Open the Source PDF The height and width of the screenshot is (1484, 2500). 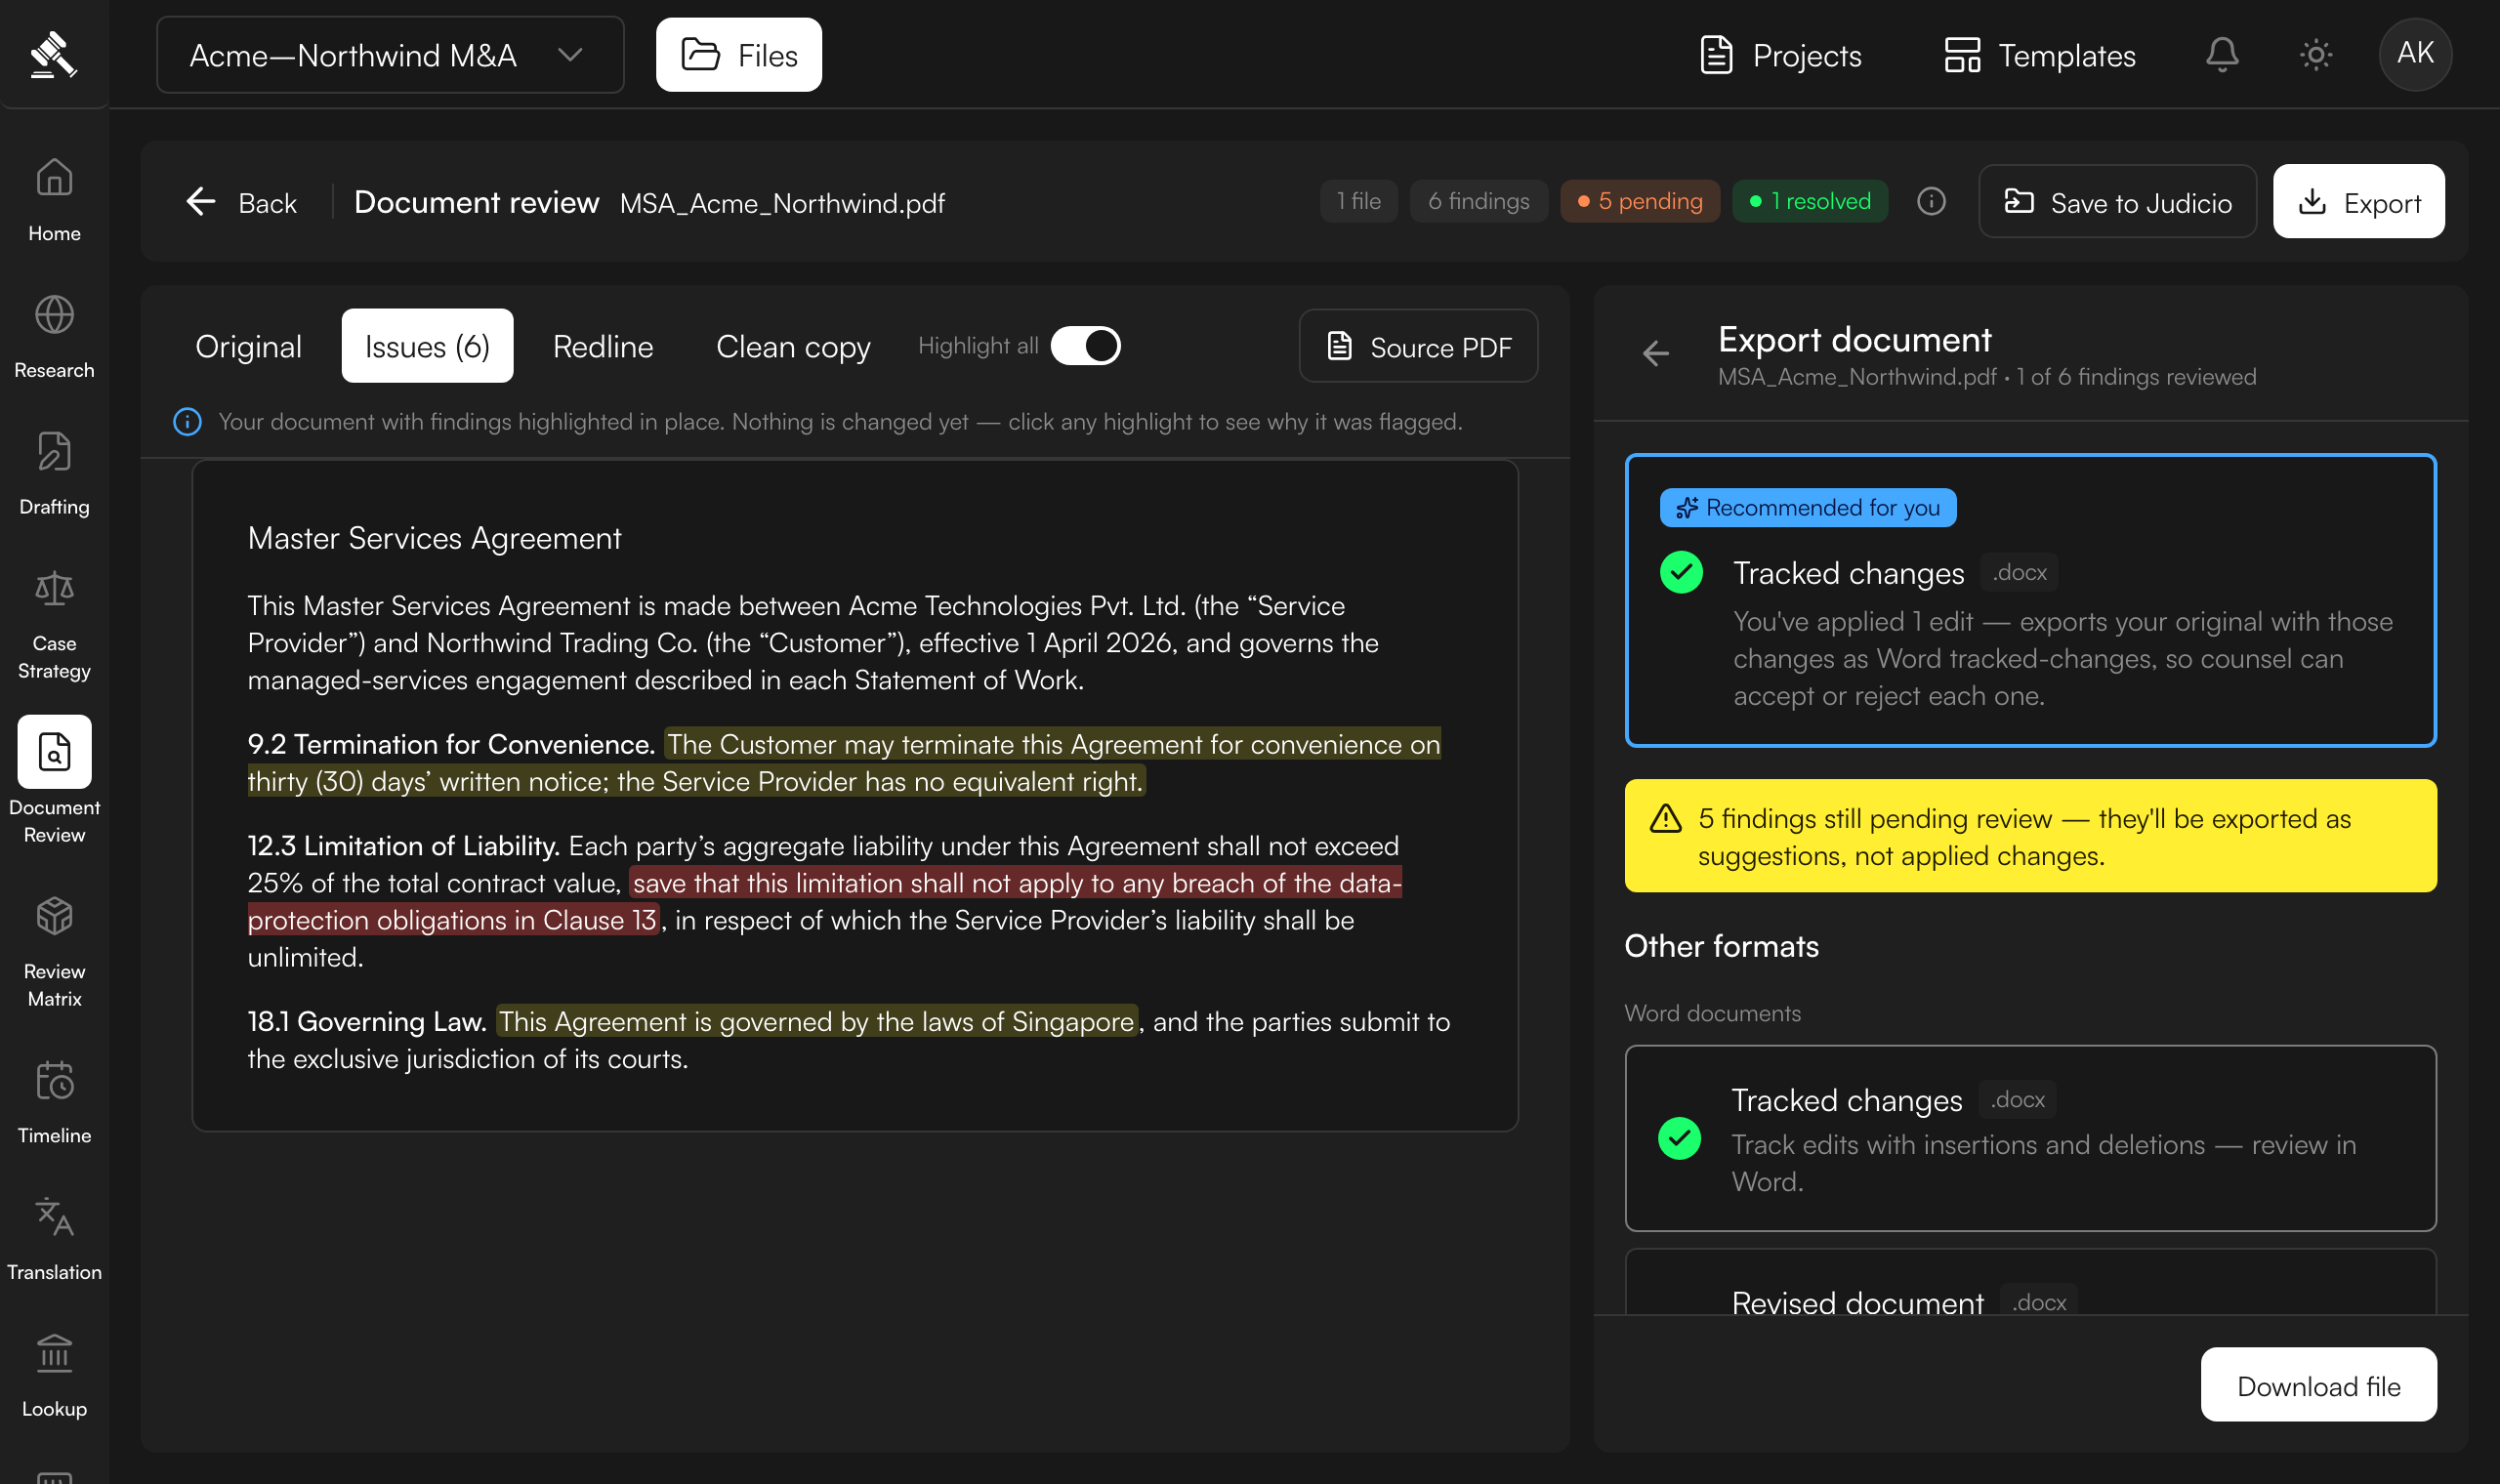pyautogui.click(x=1418, y=346)
